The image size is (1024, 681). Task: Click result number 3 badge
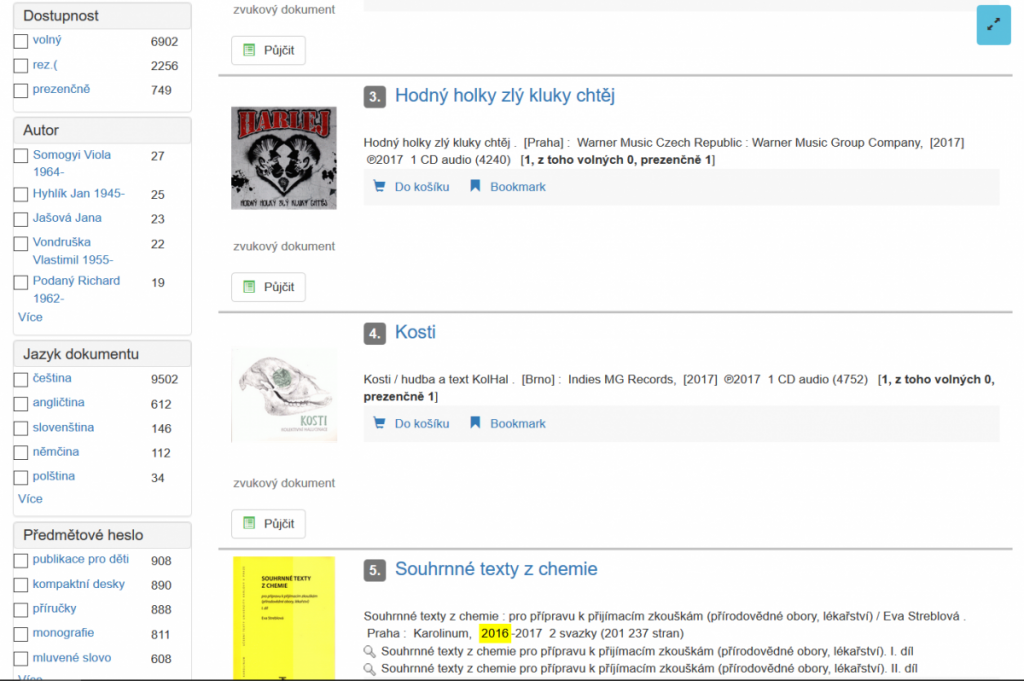click(x=375, y=97)
